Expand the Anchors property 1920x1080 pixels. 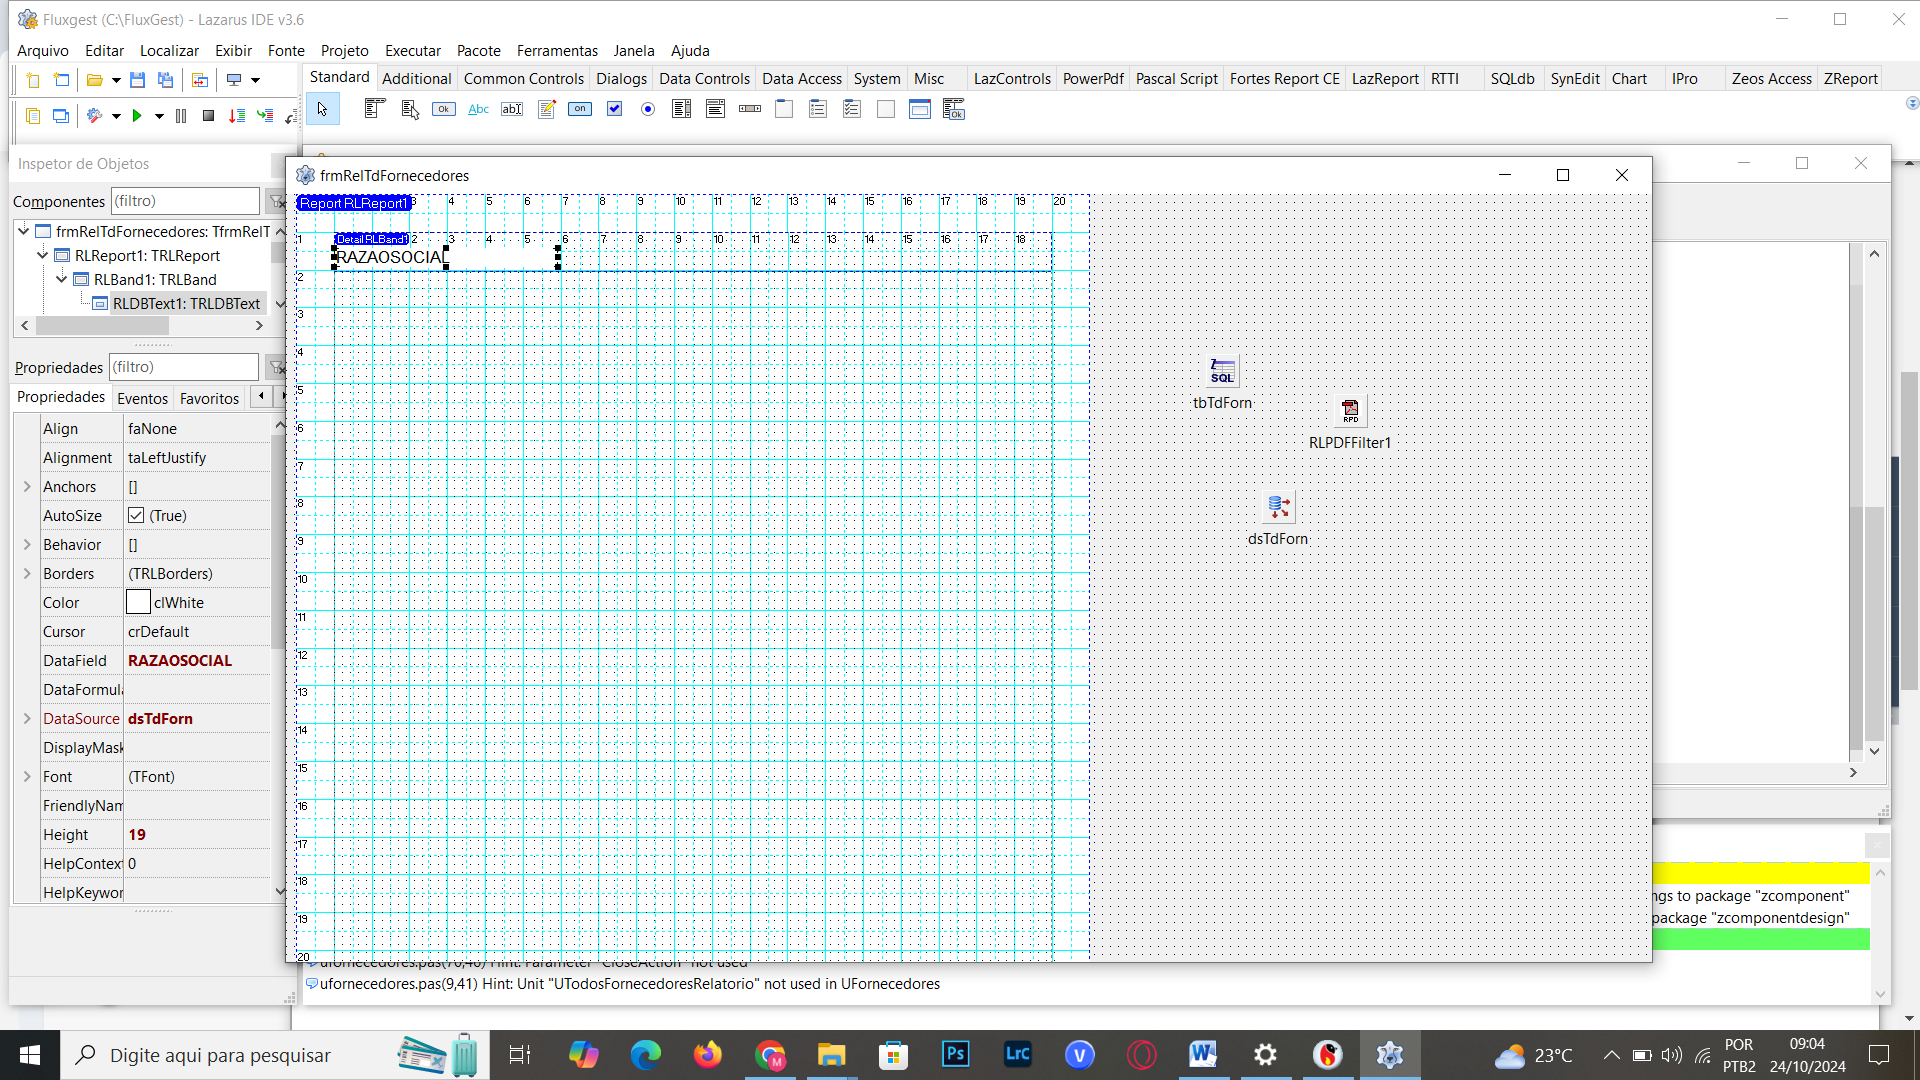[27, 487]
